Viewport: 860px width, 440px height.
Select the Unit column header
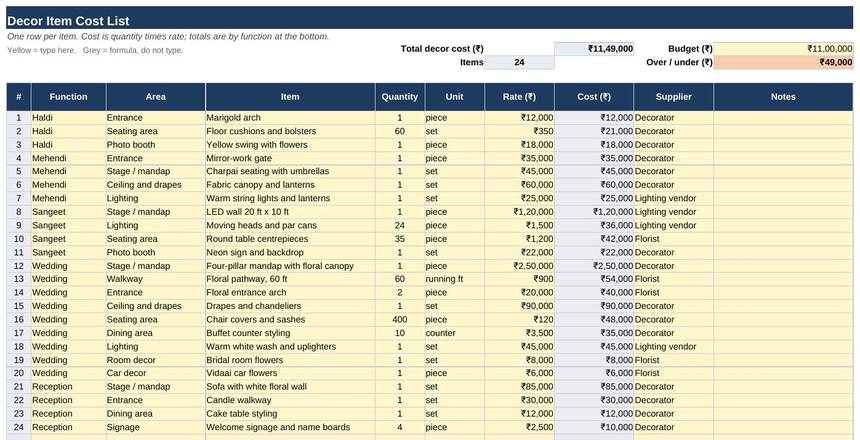pos(455,97)
